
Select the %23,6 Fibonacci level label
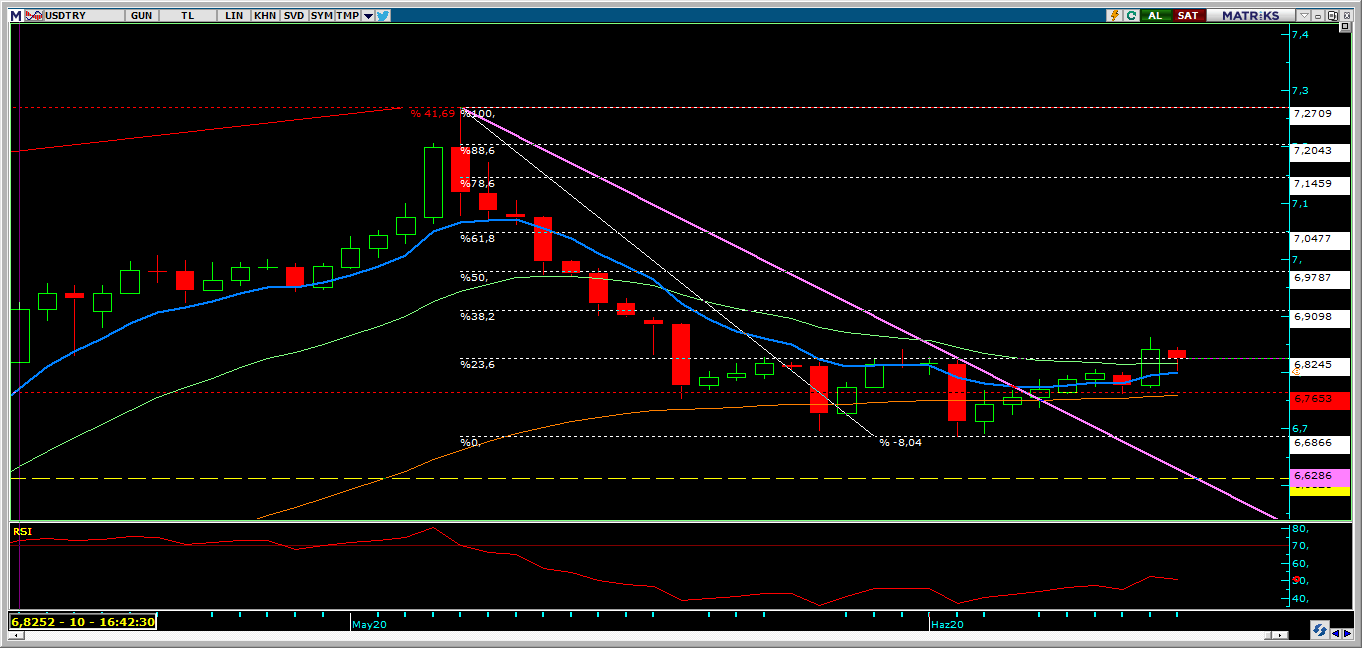click(477, 364)
